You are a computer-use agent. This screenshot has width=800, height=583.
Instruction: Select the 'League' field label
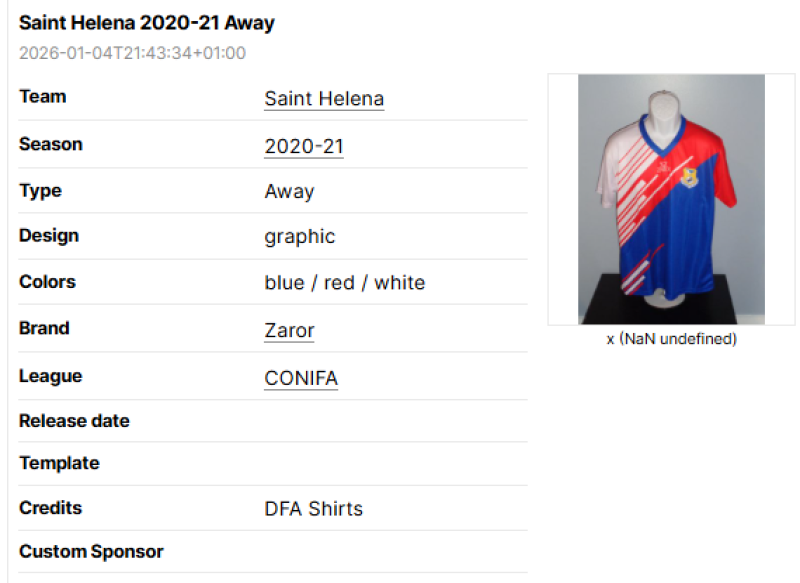(50, 376)
